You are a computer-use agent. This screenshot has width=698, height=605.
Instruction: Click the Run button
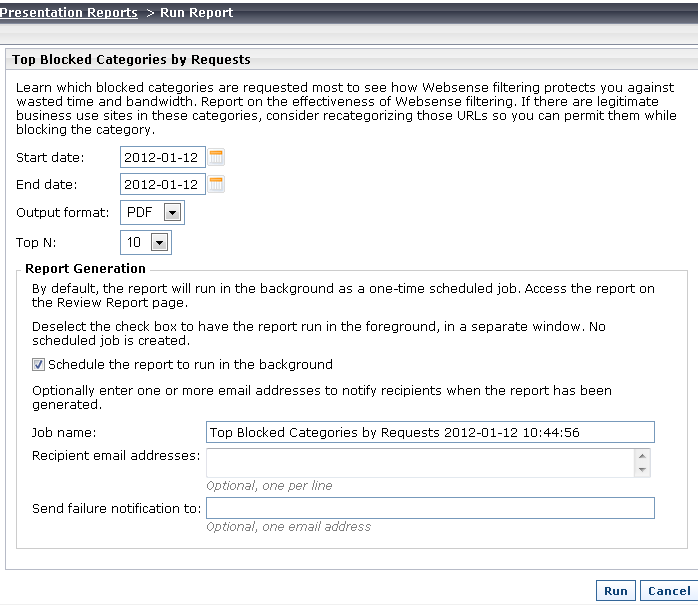tap(616, 591)
